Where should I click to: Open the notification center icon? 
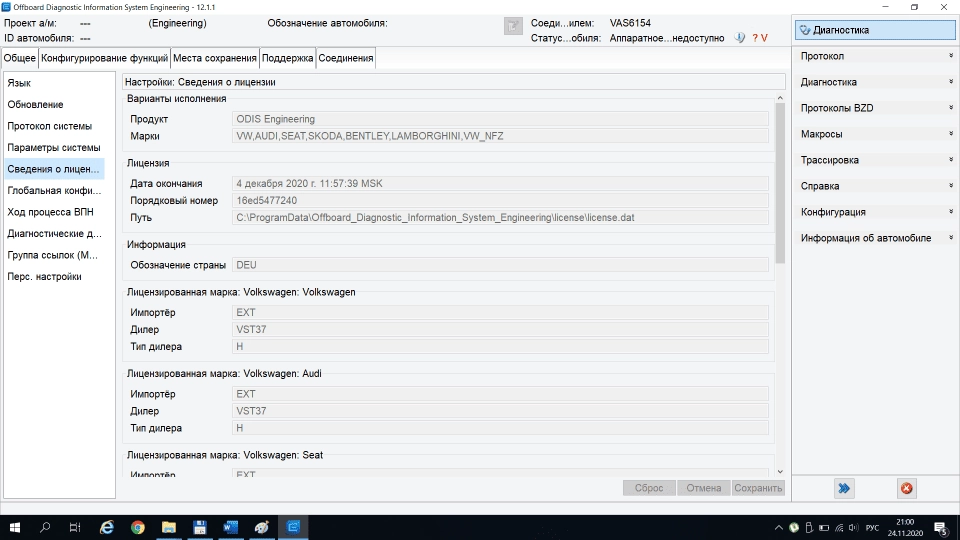(941, 527)
